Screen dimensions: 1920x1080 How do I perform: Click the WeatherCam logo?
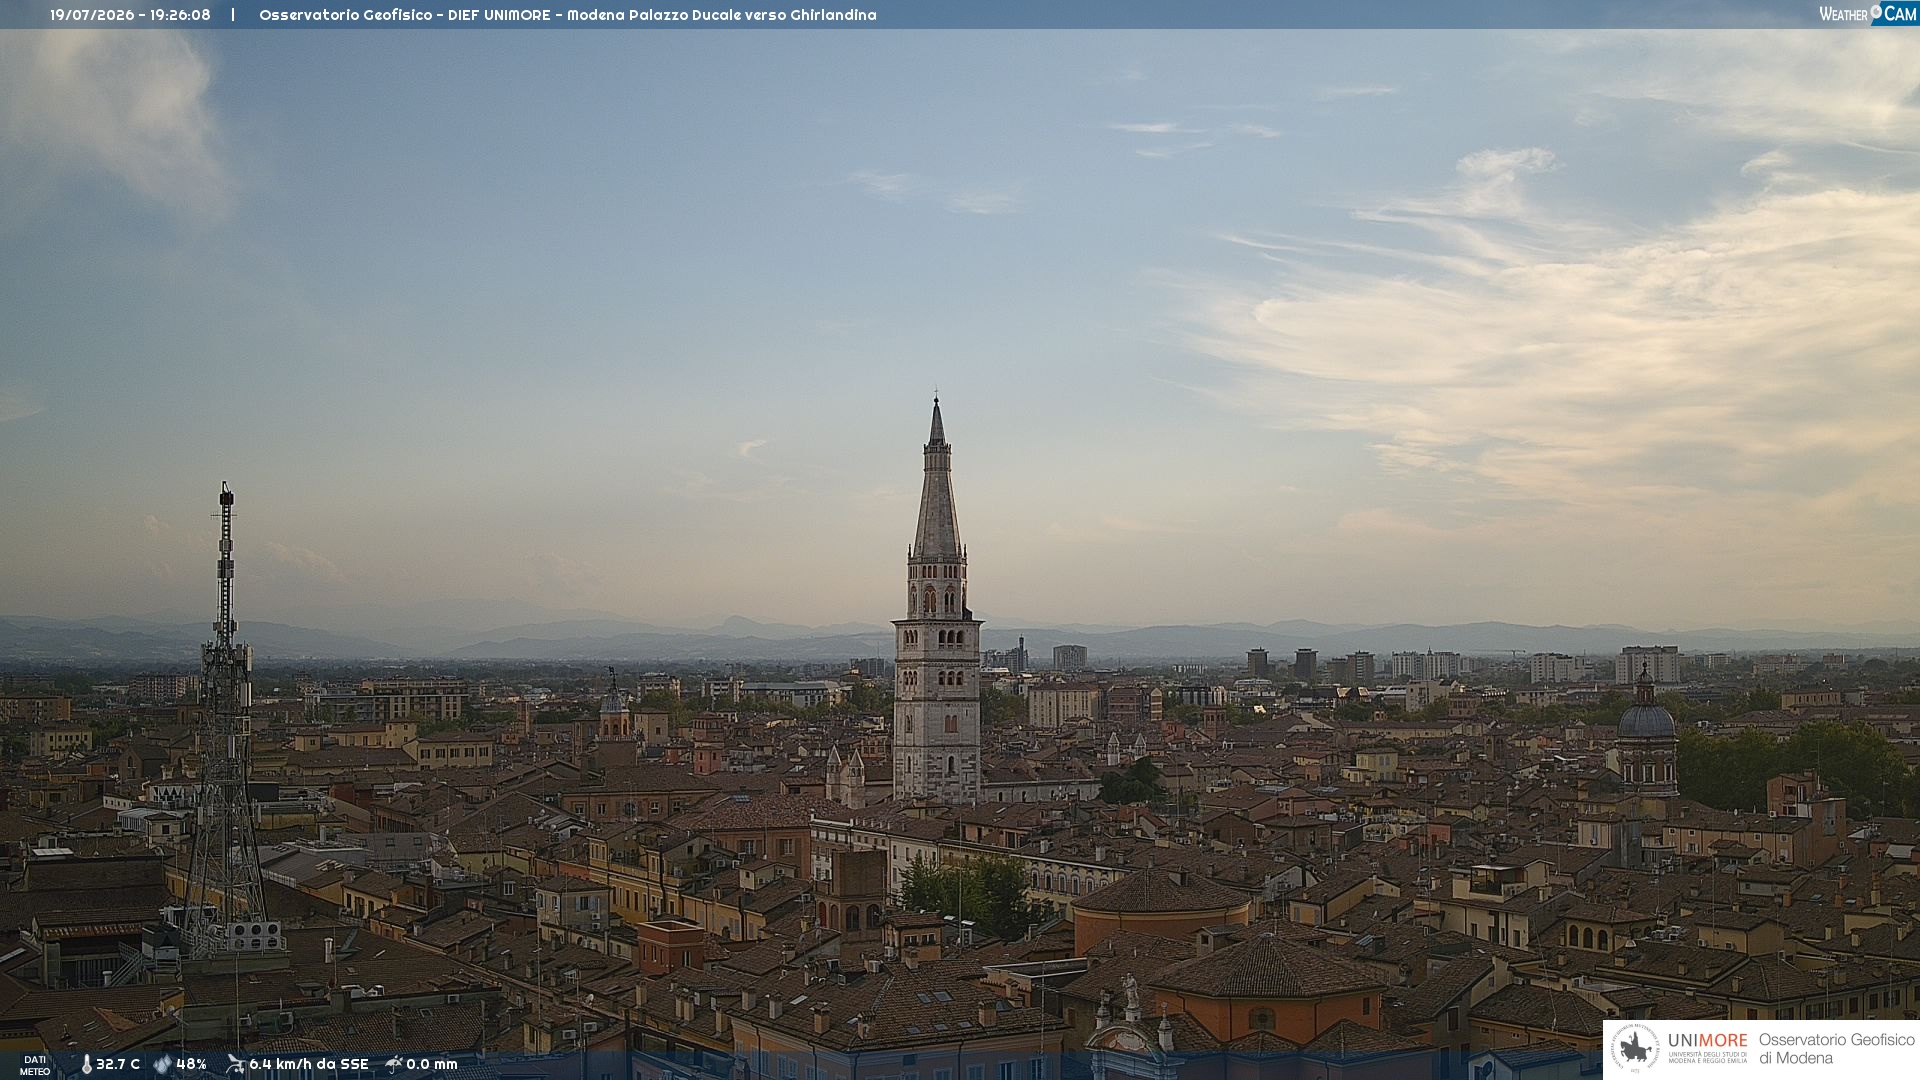click(x=1868, y=14)
